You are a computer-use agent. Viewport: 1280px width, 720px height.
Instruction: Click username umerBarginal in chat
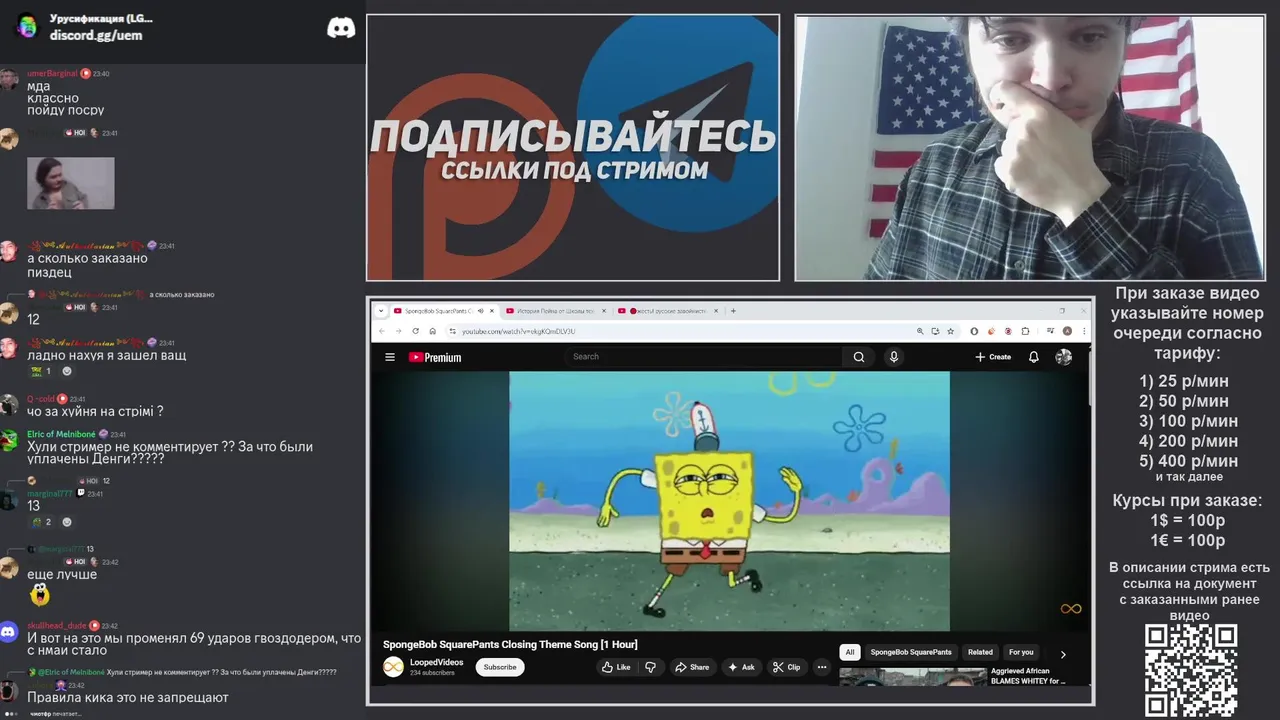[52, 73]
